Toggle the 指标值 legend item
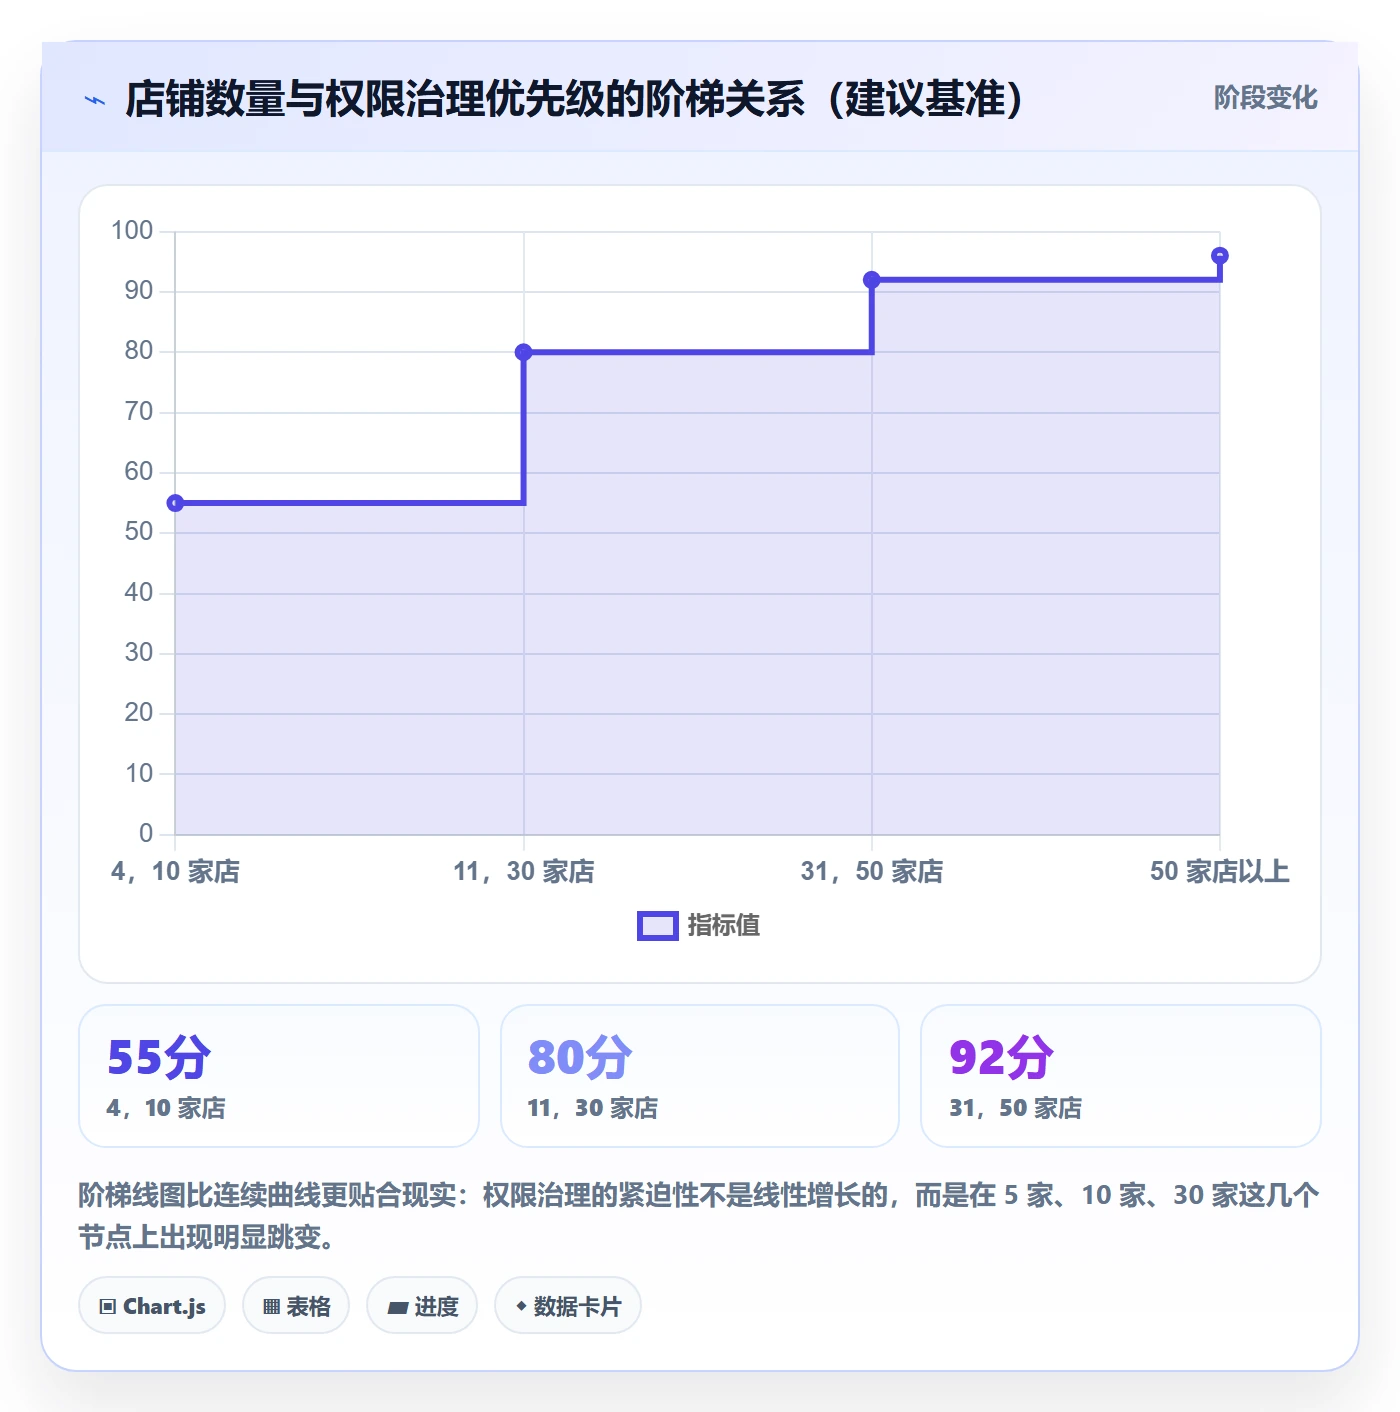1400x1412 pixels. (x=698, y=925)
